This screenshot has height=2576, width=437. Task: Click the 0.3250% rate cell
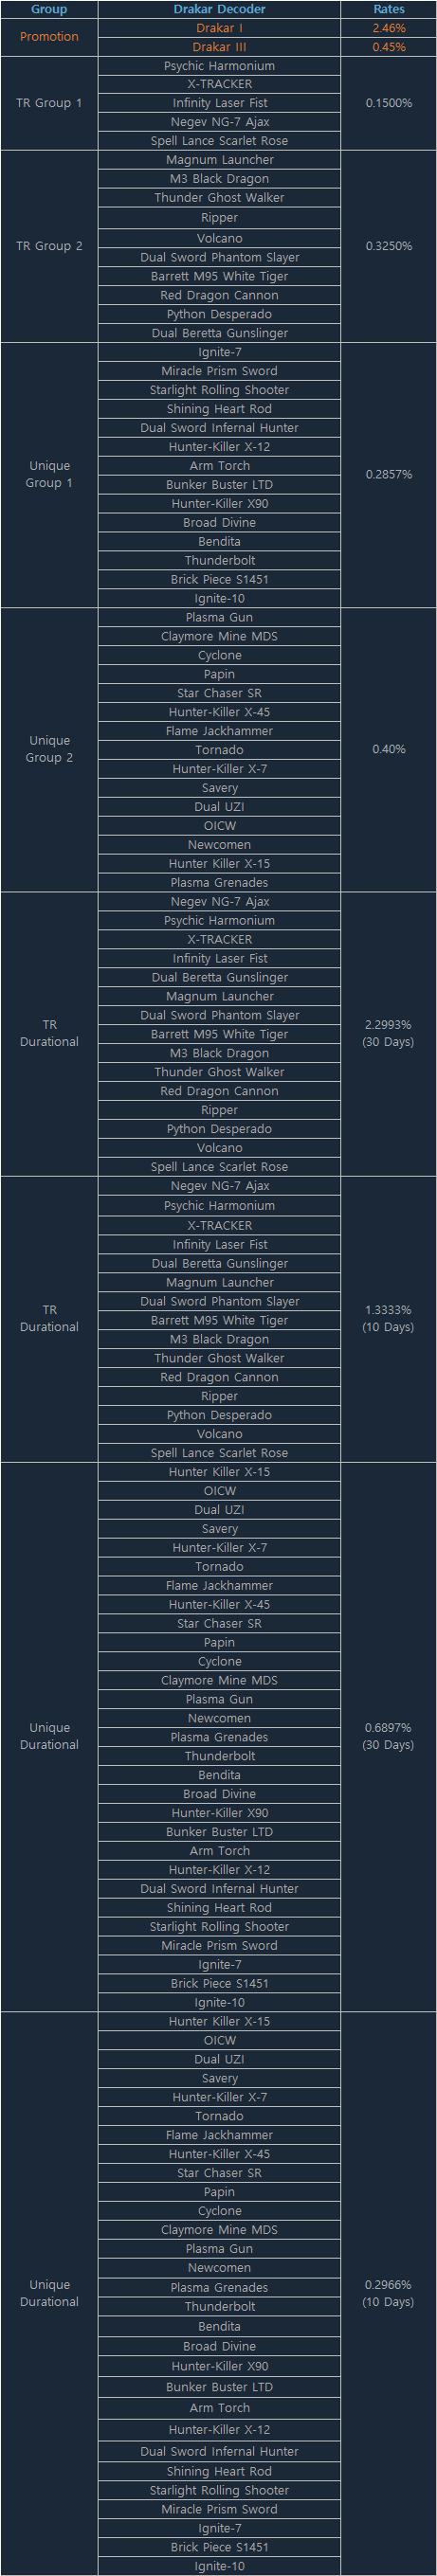(x=389, y=246)
